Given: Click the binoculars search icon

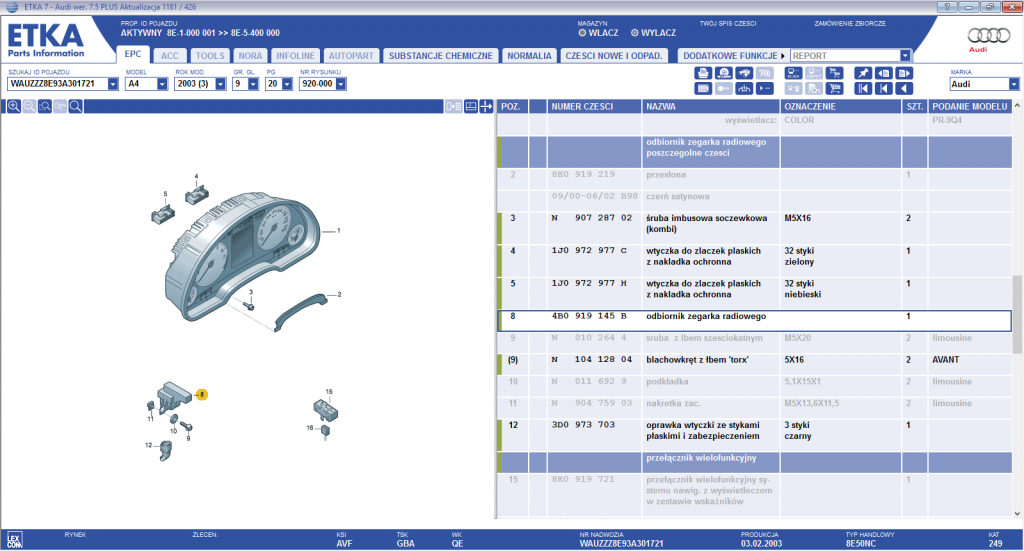Looking at the screenshot, I should [x=744, y=73].
